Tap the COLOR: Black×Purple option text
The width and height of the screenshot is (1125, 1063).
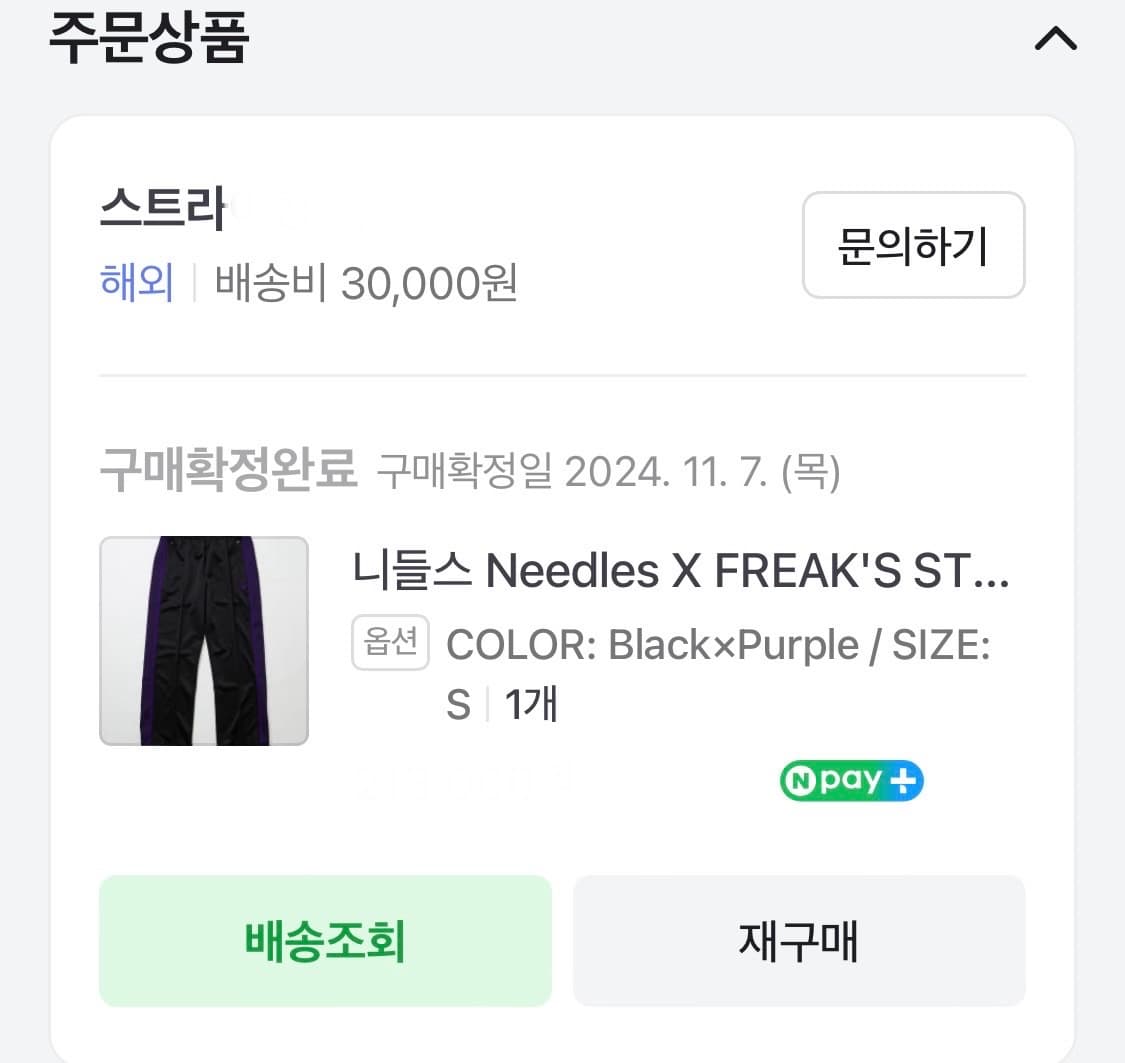point(652,645)
